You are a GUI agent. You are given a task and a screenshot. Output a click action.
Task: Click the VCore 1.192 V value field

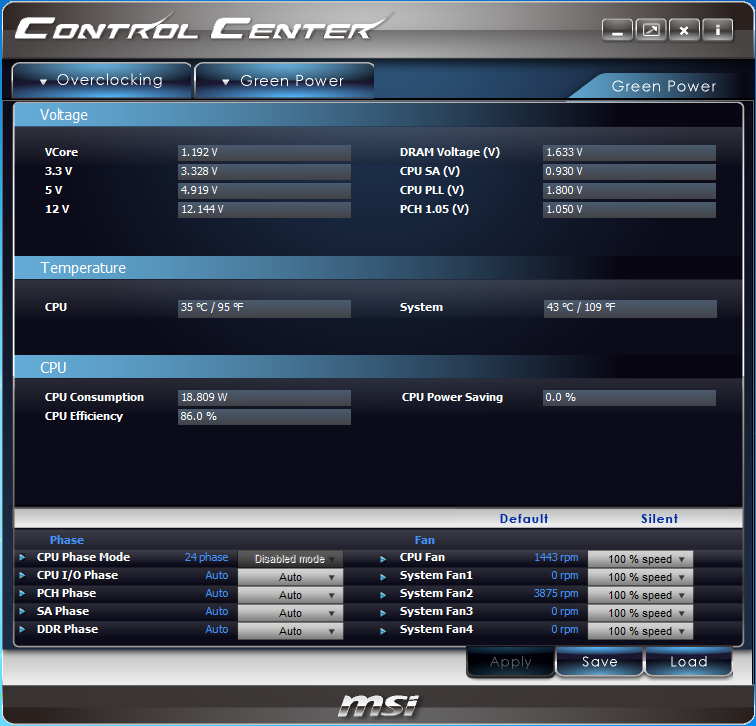point(264,152)
